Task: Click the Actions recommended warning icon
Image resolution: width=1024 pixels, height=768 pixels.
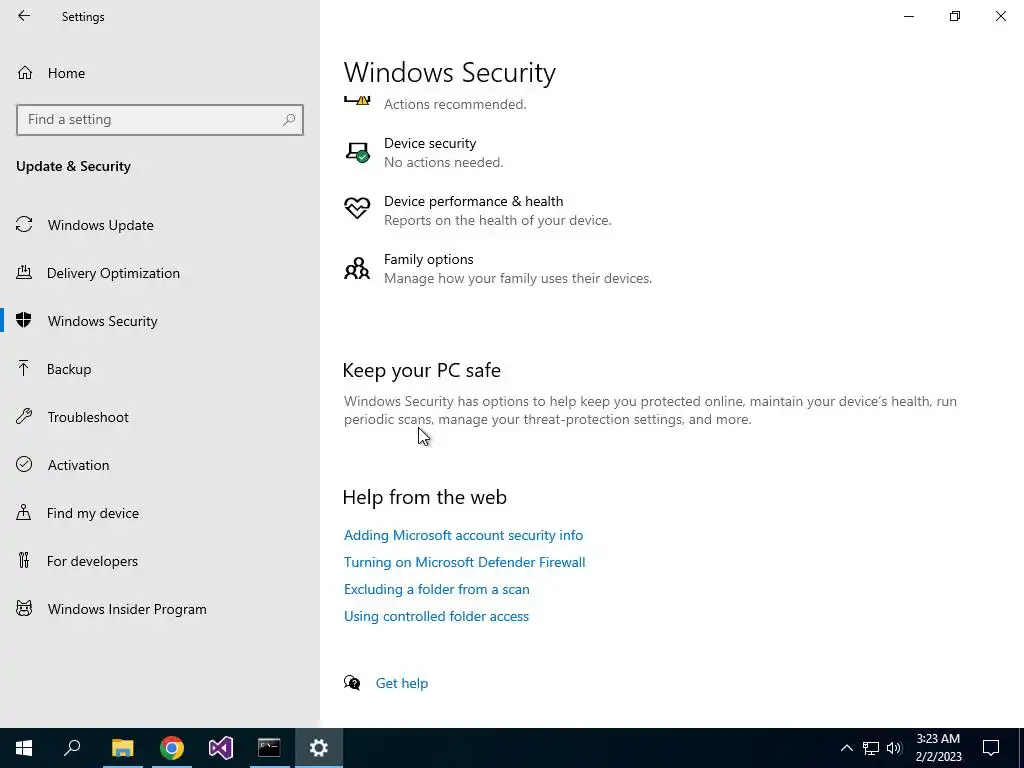Action: click(357, 101)
